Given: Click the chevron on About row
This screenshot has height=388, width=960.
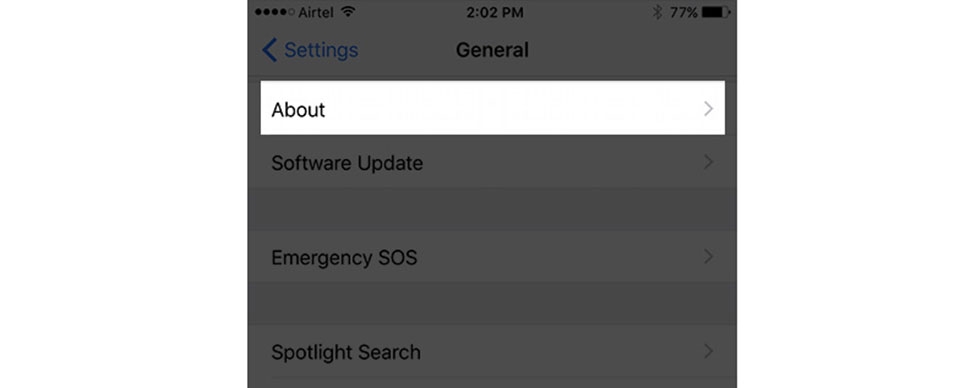Looking at the screenshot, I should pos(708,109).
